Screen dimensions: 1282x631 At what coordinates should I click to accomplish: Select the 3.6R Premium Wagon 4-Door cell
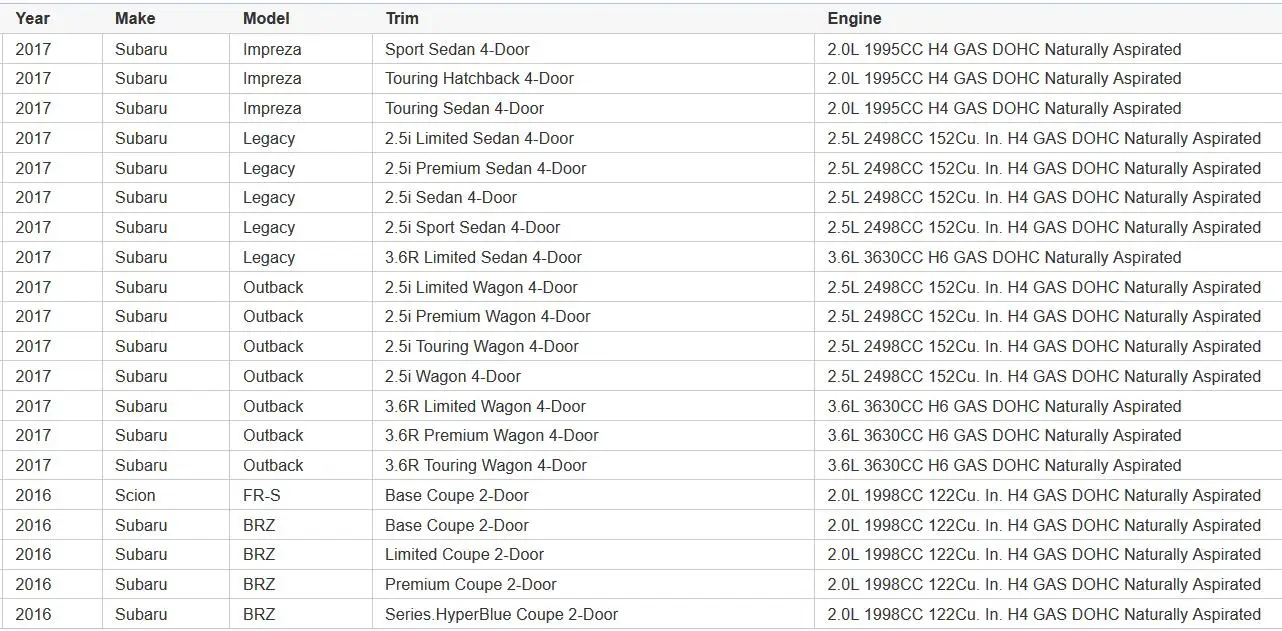593,436
